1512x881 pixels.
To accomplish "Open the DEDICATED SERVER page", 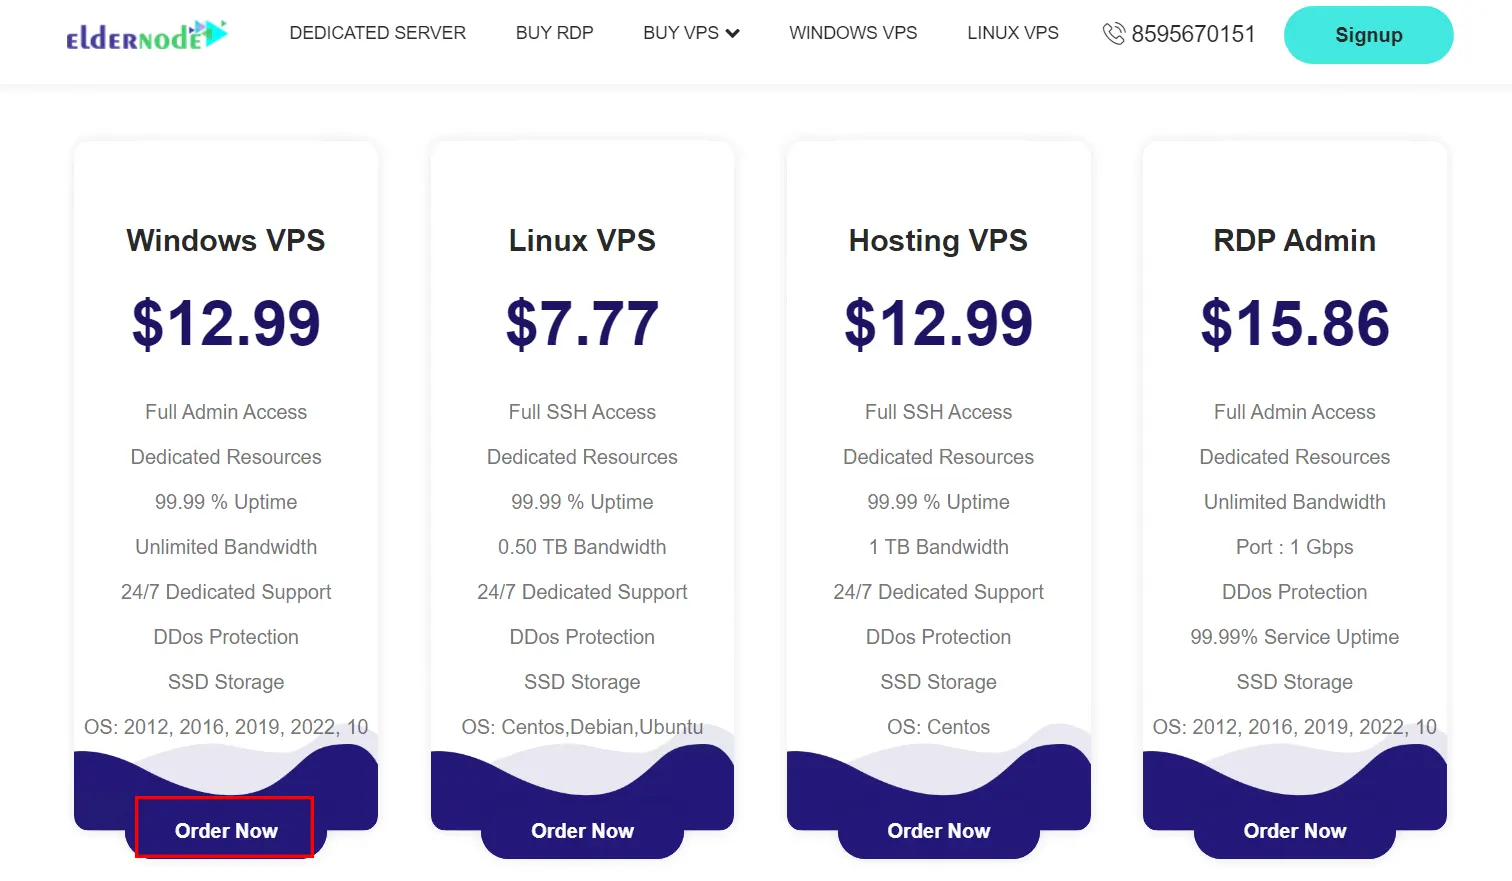I will [377, 33].
